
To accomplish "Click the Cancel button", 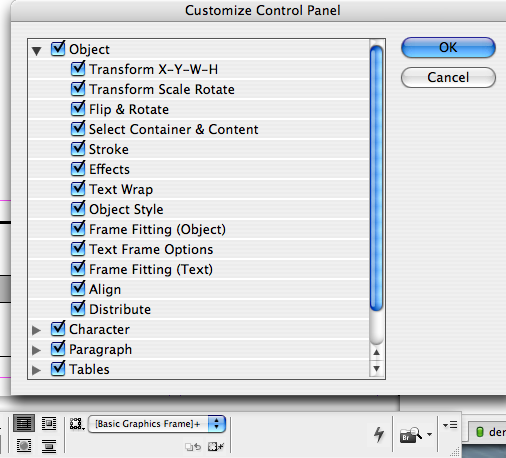I will click(448, 77).
